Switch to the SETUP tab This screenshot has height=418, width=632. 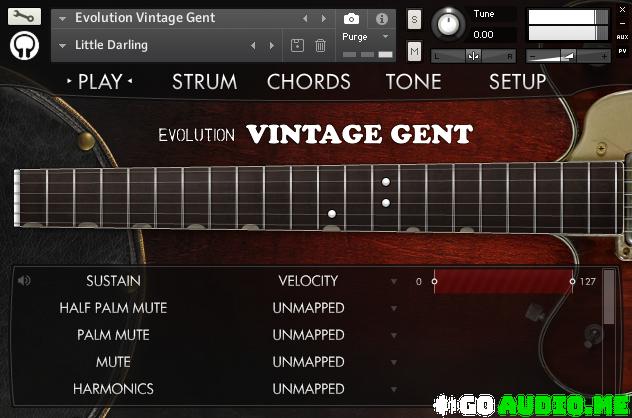(x=518, y=82)
